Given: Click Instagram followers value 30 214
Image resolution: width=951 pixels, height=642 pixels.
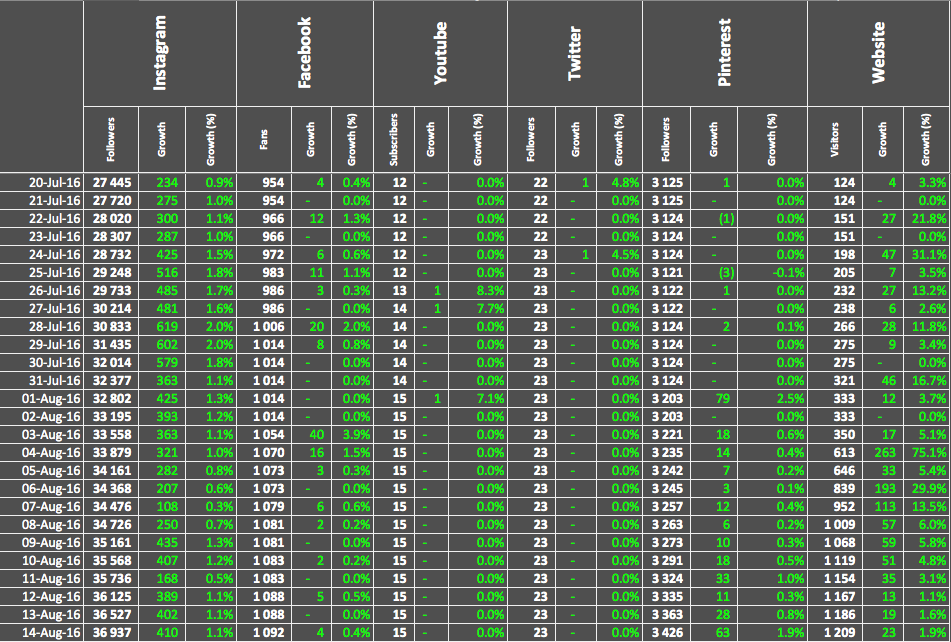Looking at the screenshot, I should click(111, 309).
